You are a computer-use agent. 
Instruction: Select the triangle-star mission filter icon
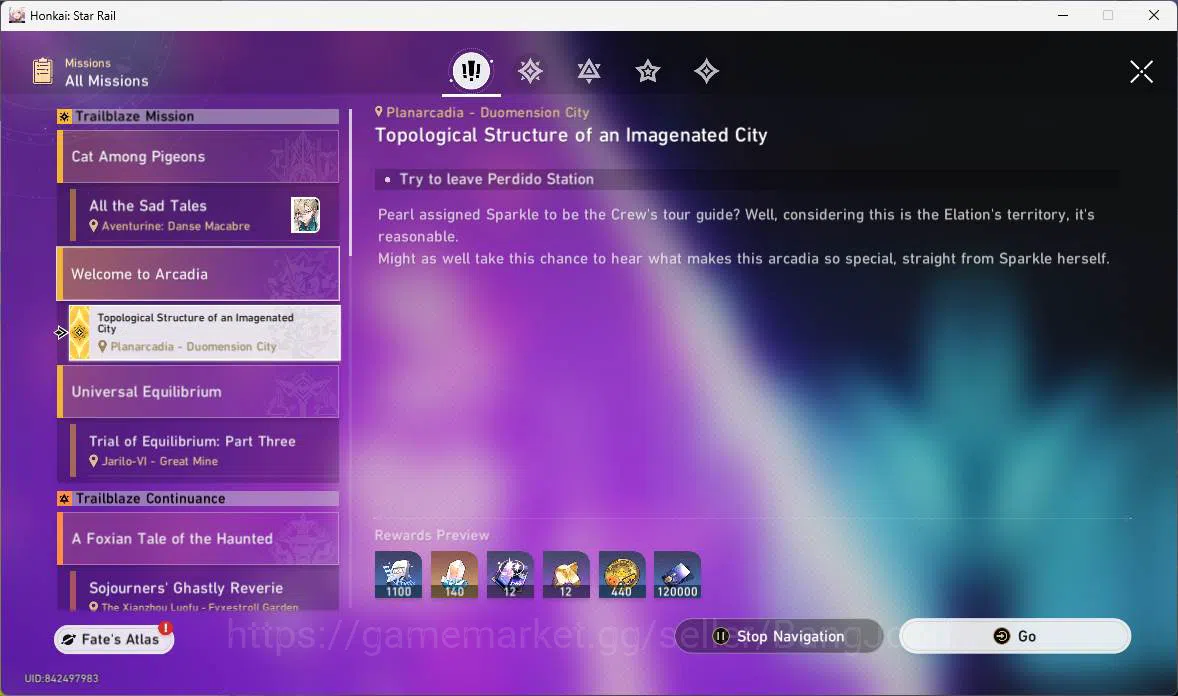coord(589,71)
